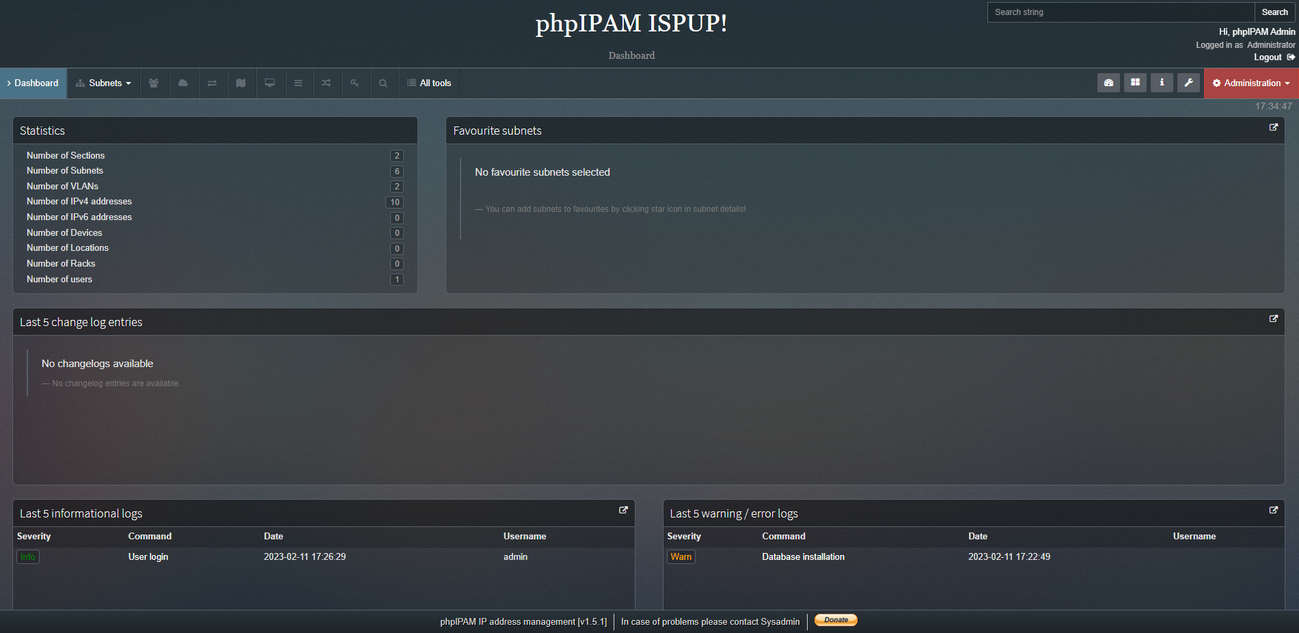Click the desktop monitor icon in toolbar
This screenshot has height=633, width=1299.
269,83
